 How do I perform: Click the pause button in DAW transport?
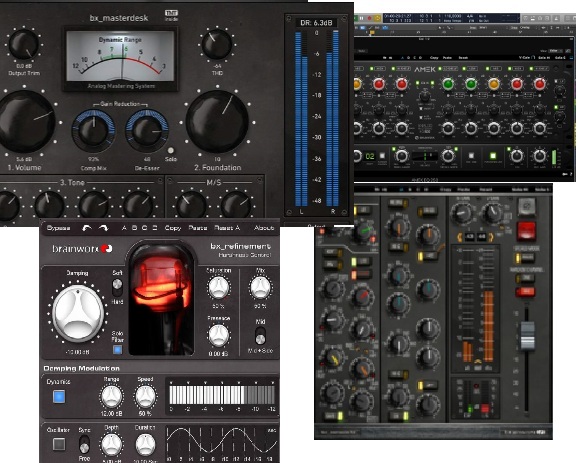361,18
